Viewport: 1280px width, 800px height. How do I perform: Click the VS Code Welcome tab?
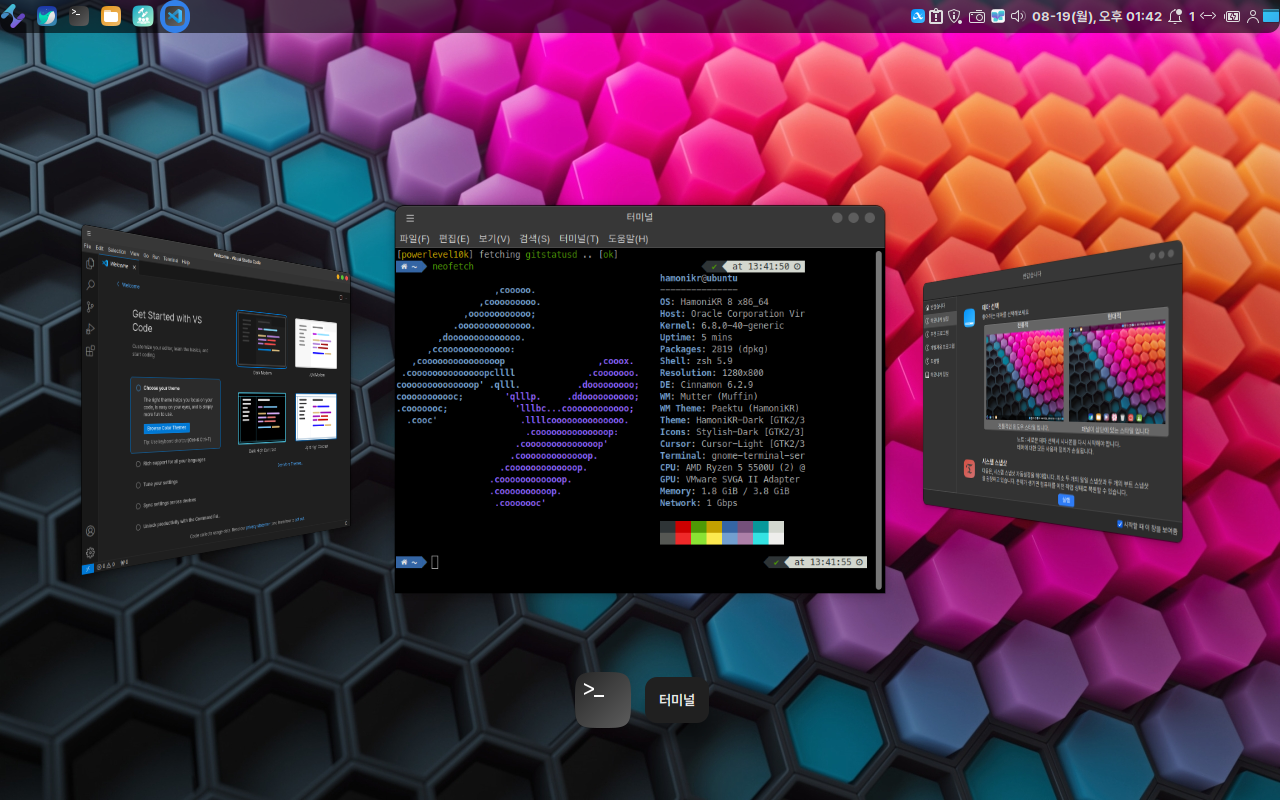pos(118,265)
